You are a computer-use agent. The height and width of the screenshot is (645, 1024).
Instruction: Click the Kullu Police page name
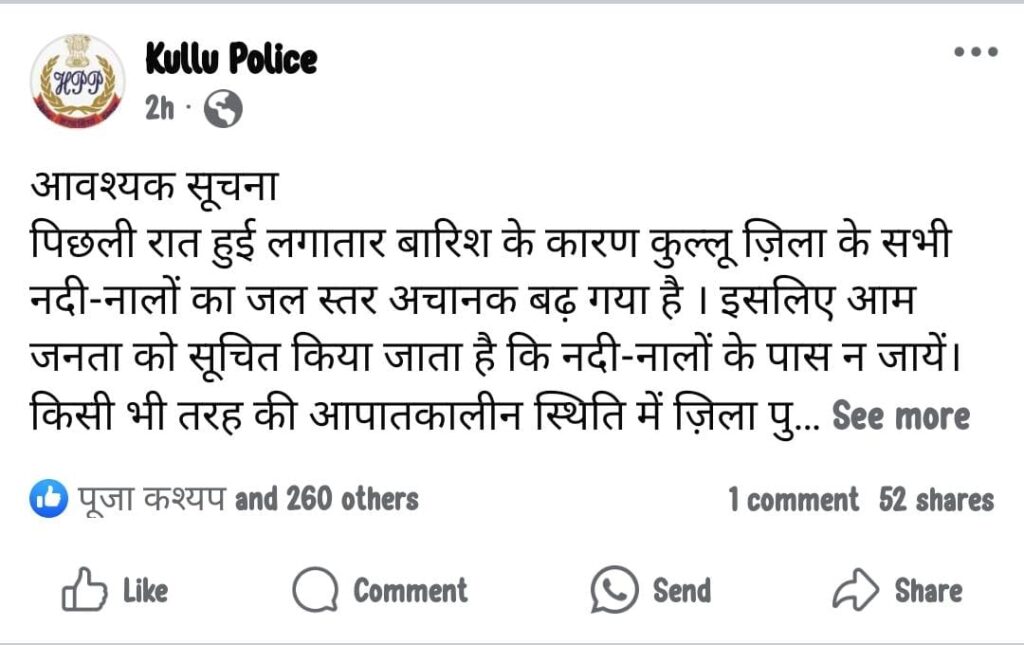tap(231, 60)
